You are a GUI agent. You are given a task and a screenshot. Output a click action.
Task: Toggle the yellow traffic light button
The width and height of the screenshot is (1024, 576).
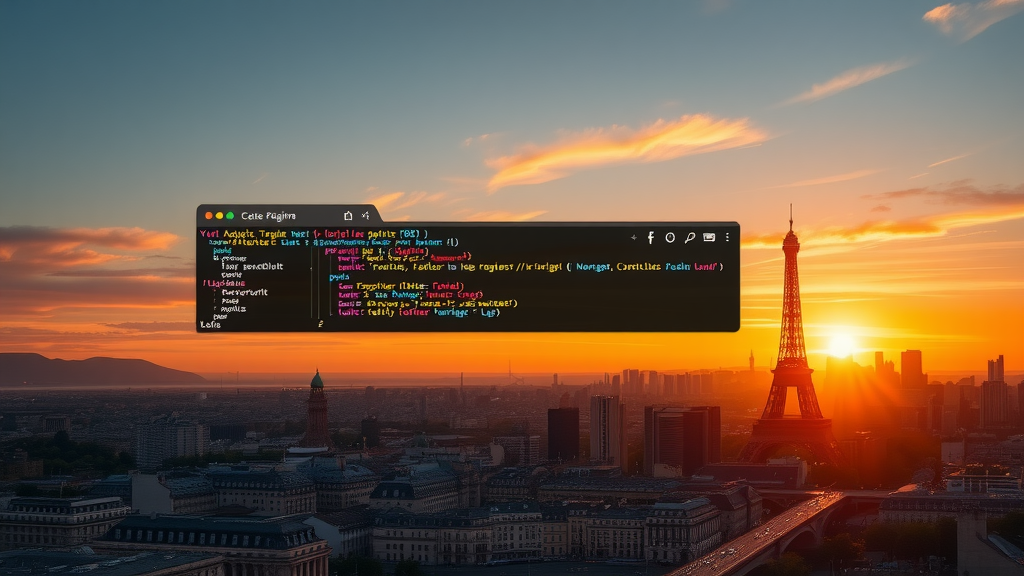click(x=220, y=216)
